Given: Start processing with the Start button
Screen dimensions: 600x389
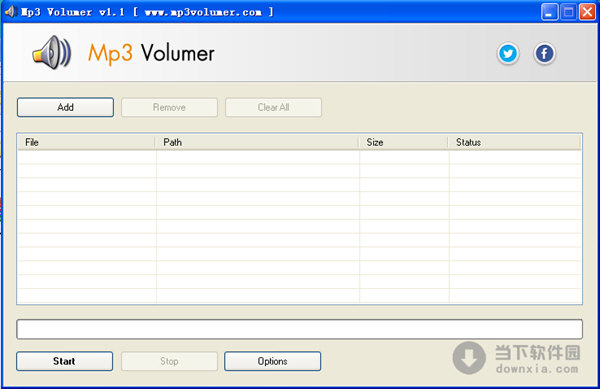Looking at the screenshot, I should (x=65, y=361).
